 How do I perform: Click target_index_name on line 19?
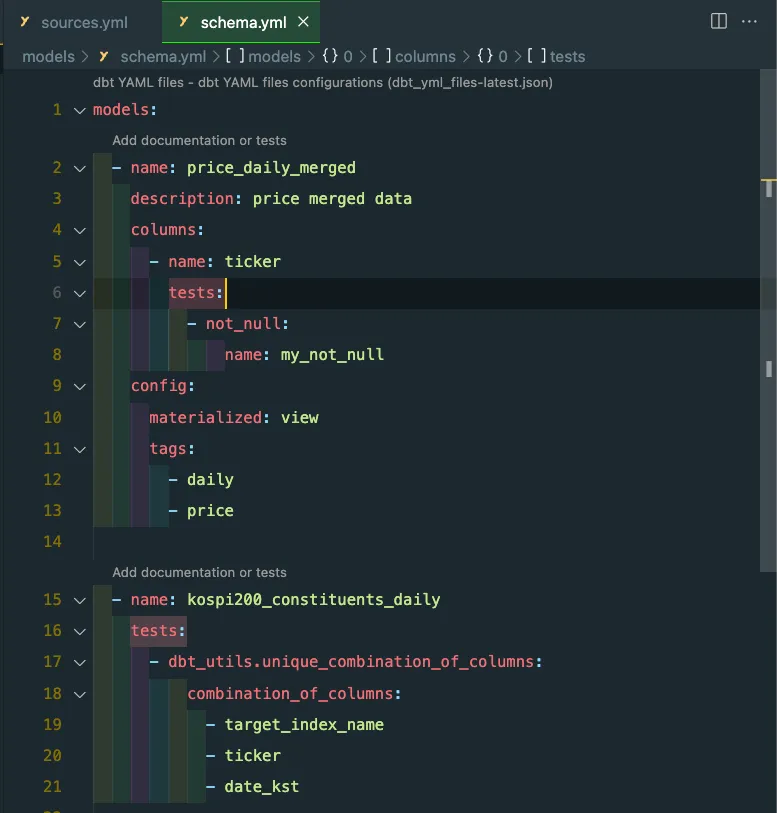click(x=304, y=725)
